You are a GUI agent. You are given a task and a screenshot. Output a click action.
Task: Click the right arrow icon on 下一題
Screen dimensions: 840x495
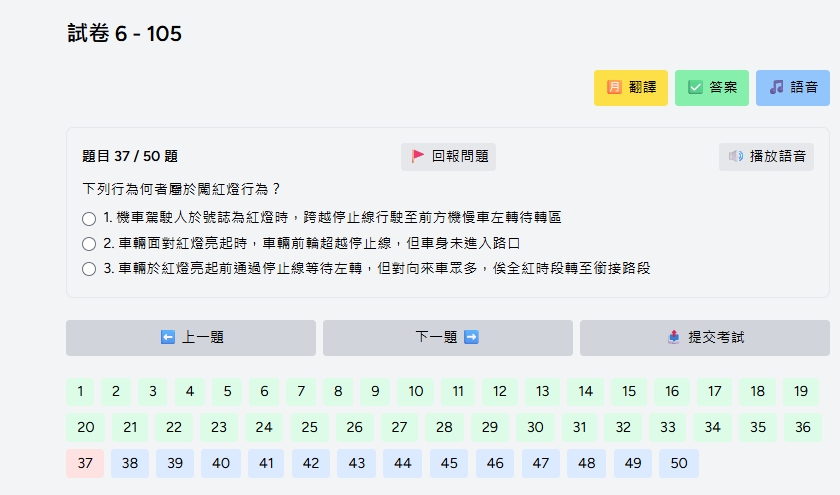pyautogui.click(x=471, y=338)
